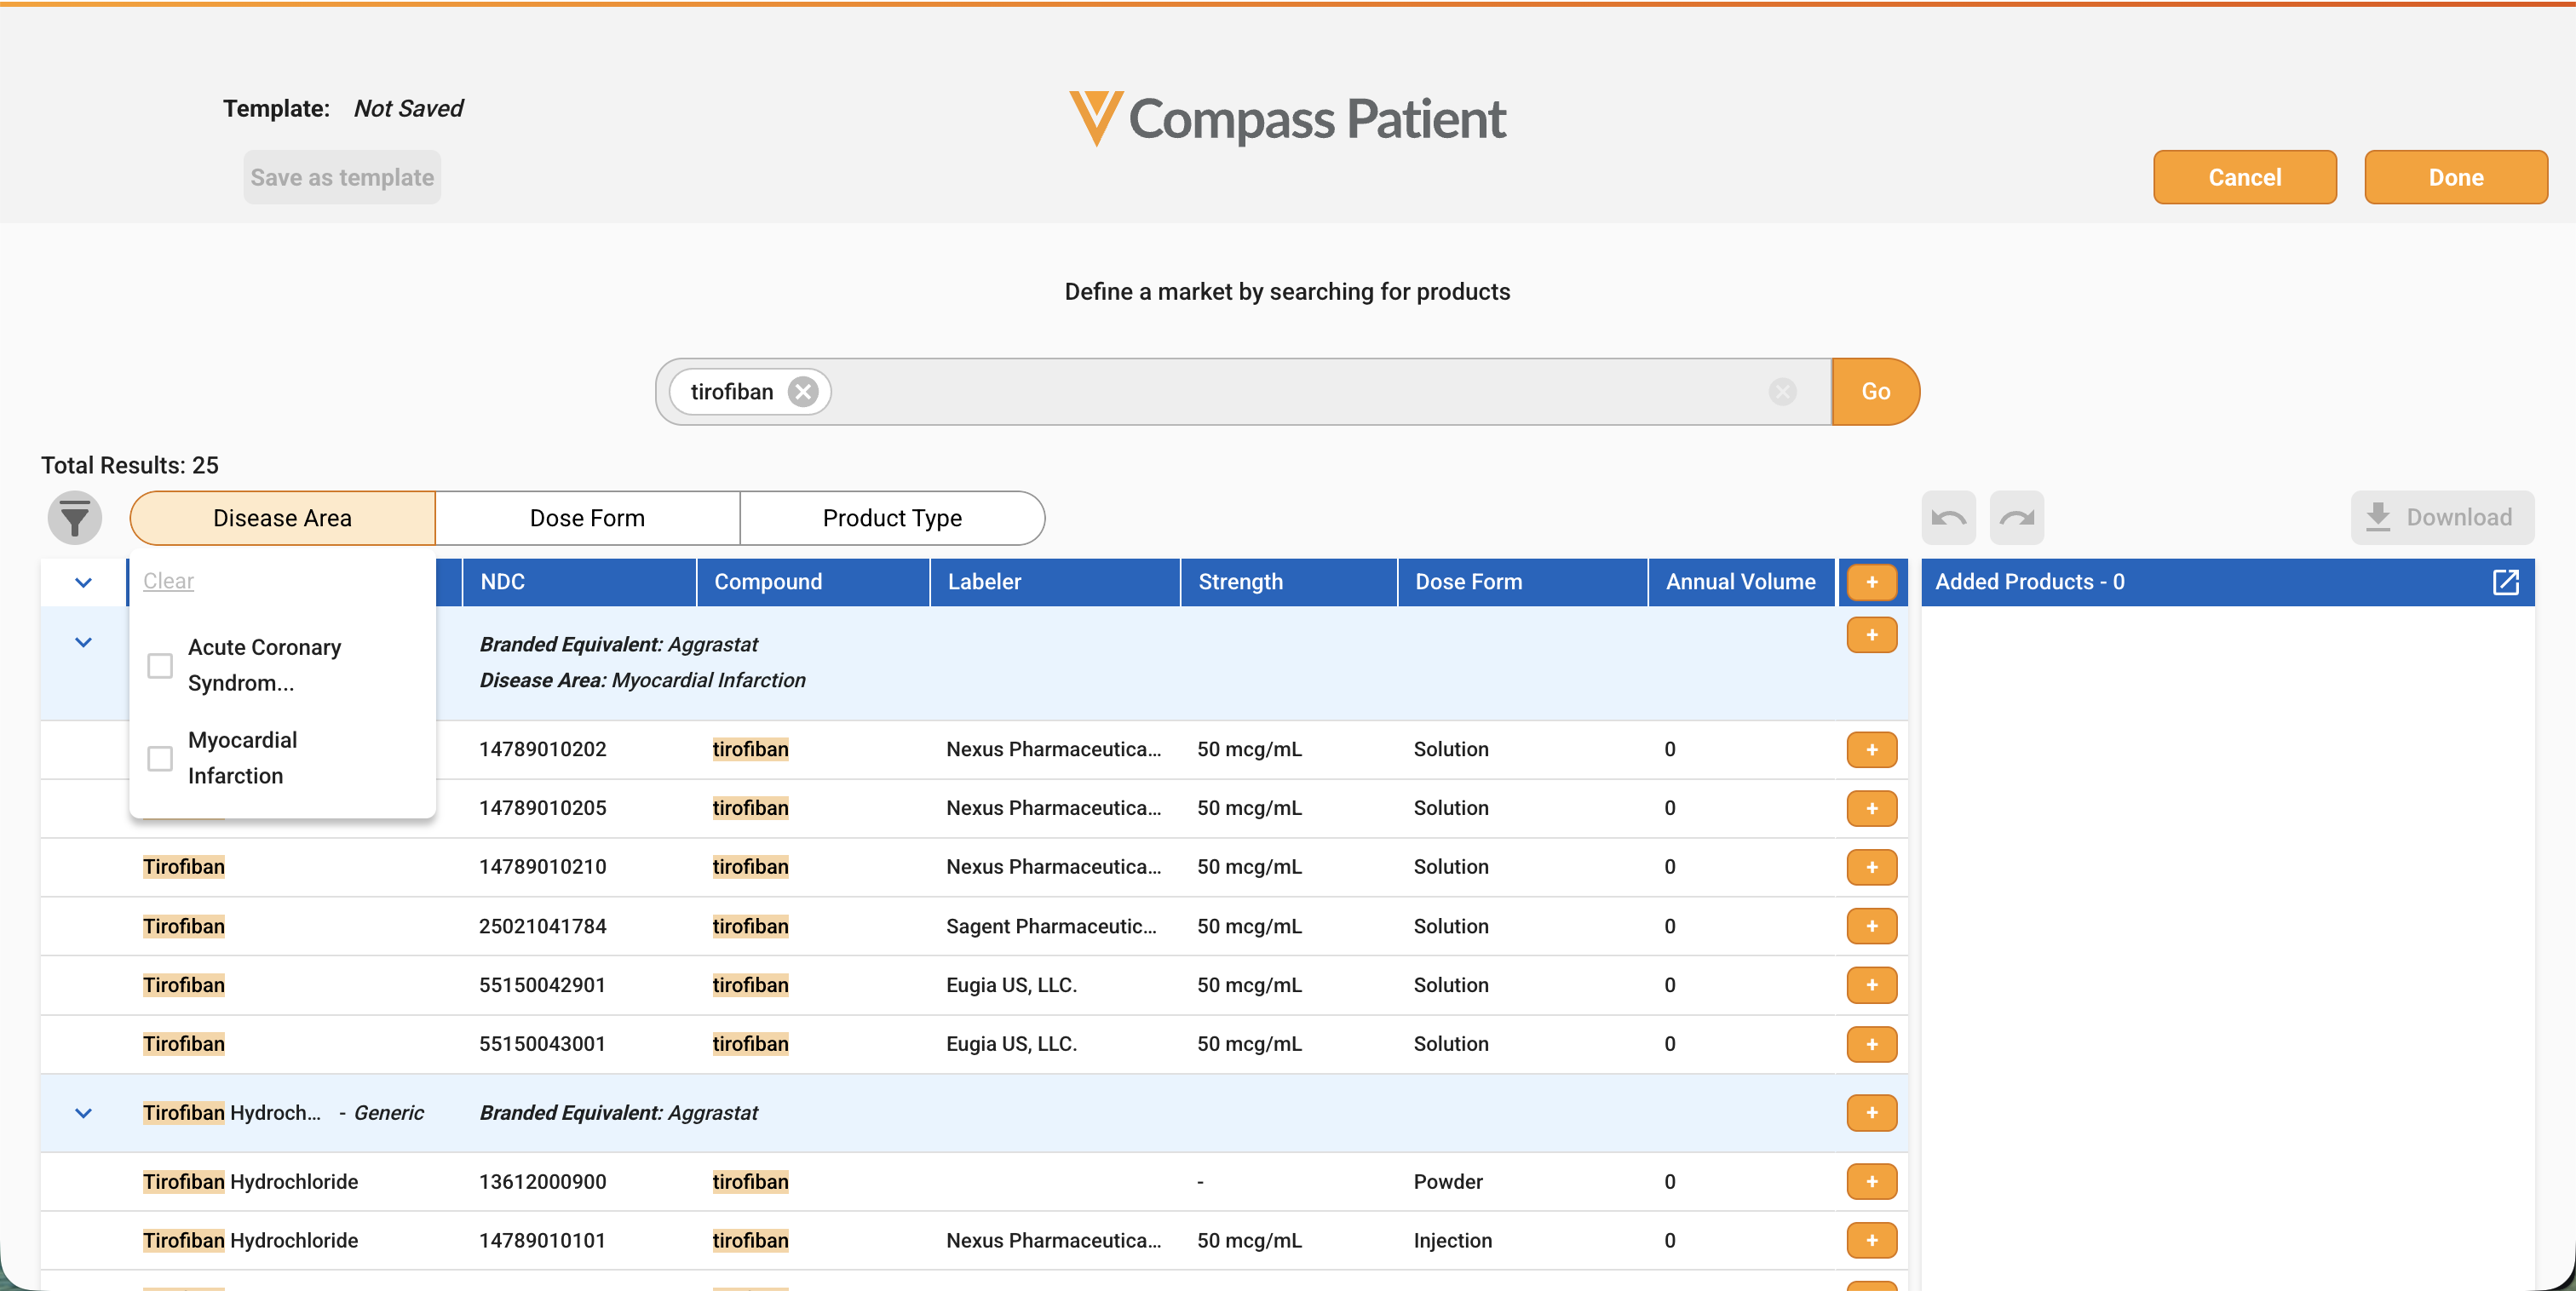The height and width of the screenshot is (1291, 2576).
Task: Open the filter funnel icon
Action: [75, 518]
